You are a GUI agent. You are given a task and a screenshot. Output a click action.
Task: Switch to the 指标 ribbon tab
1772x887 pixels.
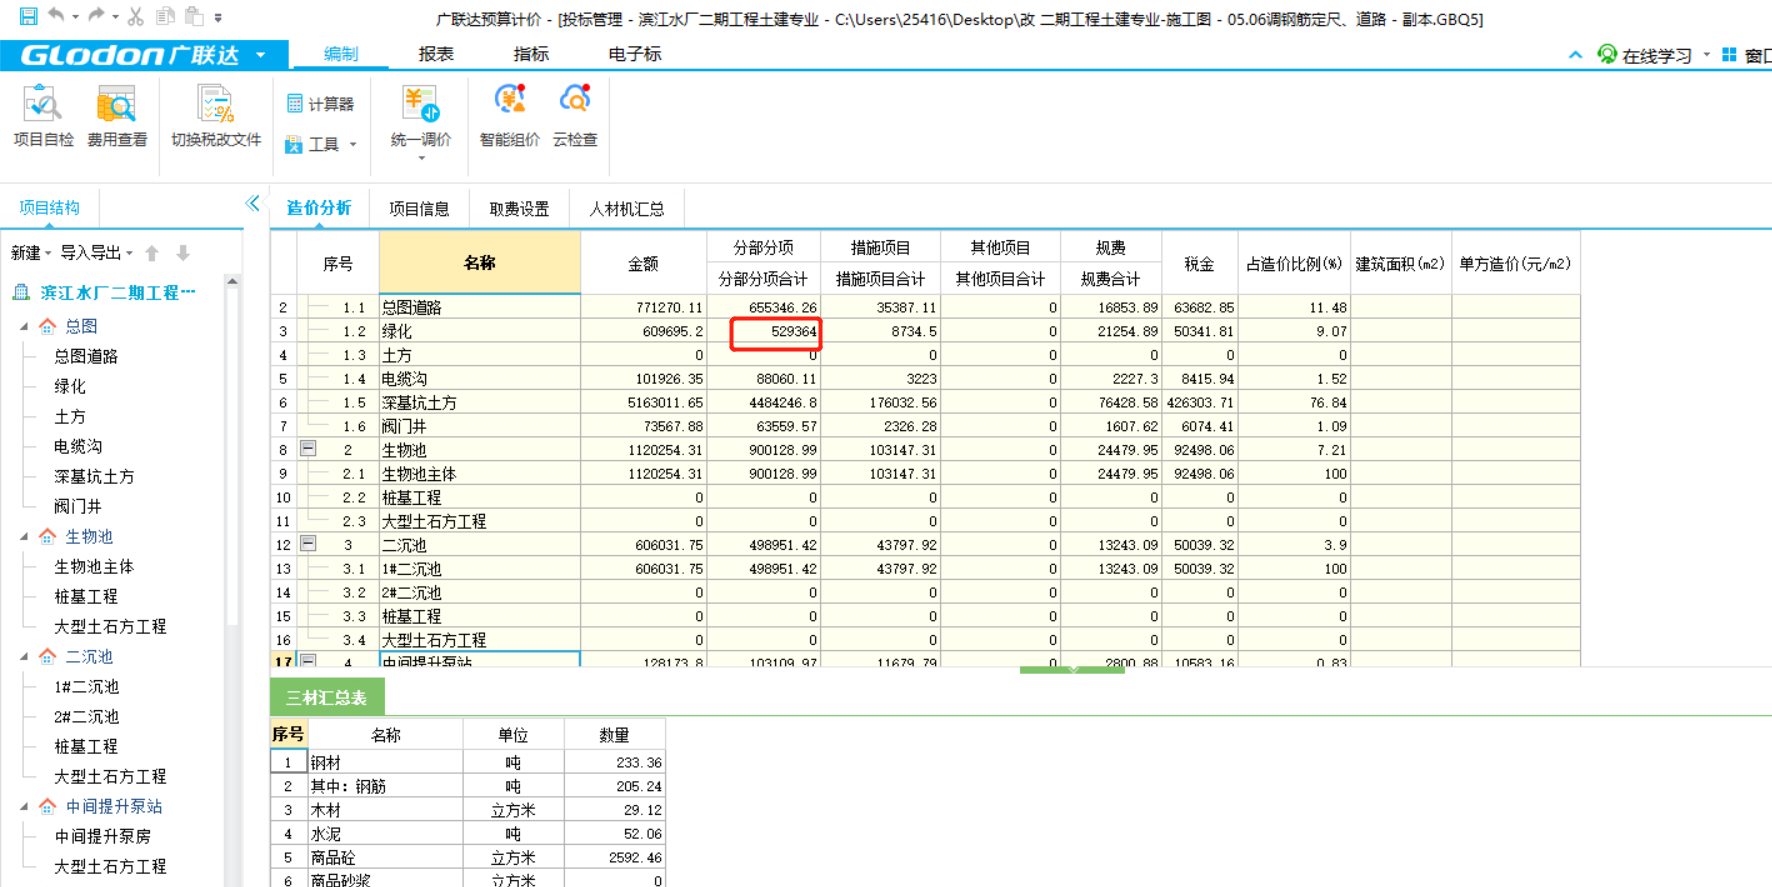[530, 54]
